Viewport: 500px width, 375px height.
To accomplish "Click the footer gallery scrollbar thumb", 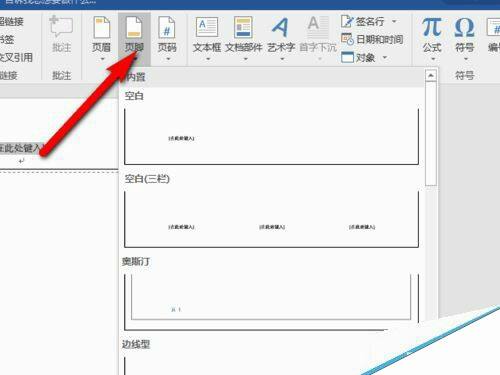I will pos(431,134).
